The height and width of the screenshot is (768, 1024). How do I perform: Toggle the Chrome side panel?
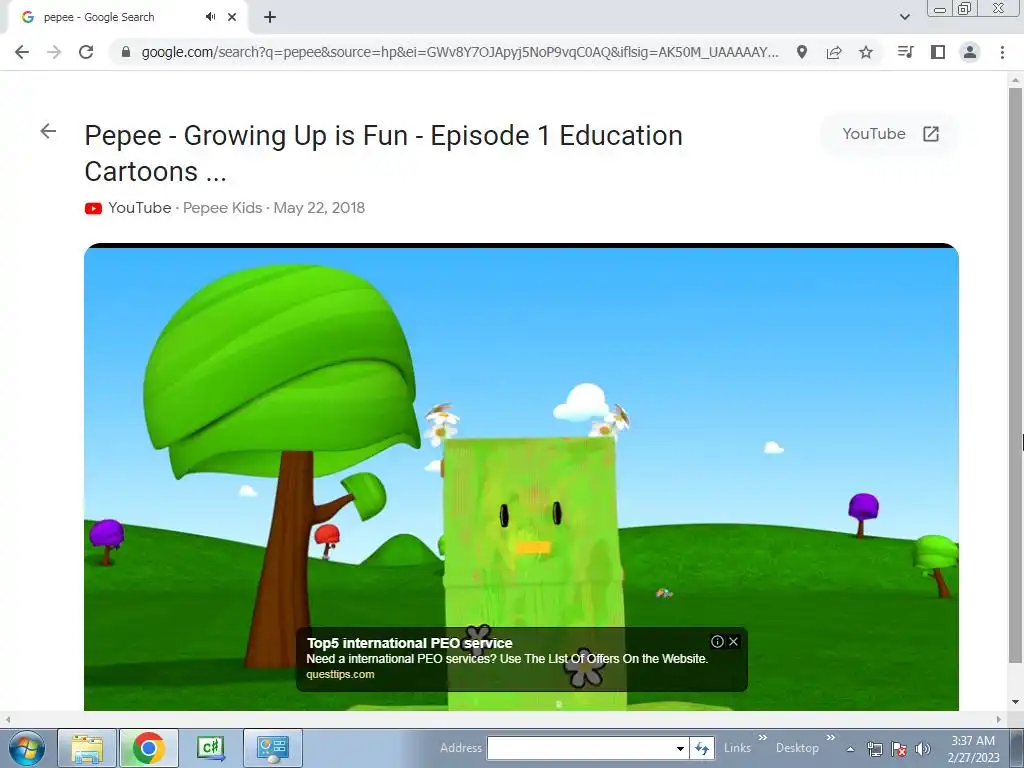click(938, 52)
